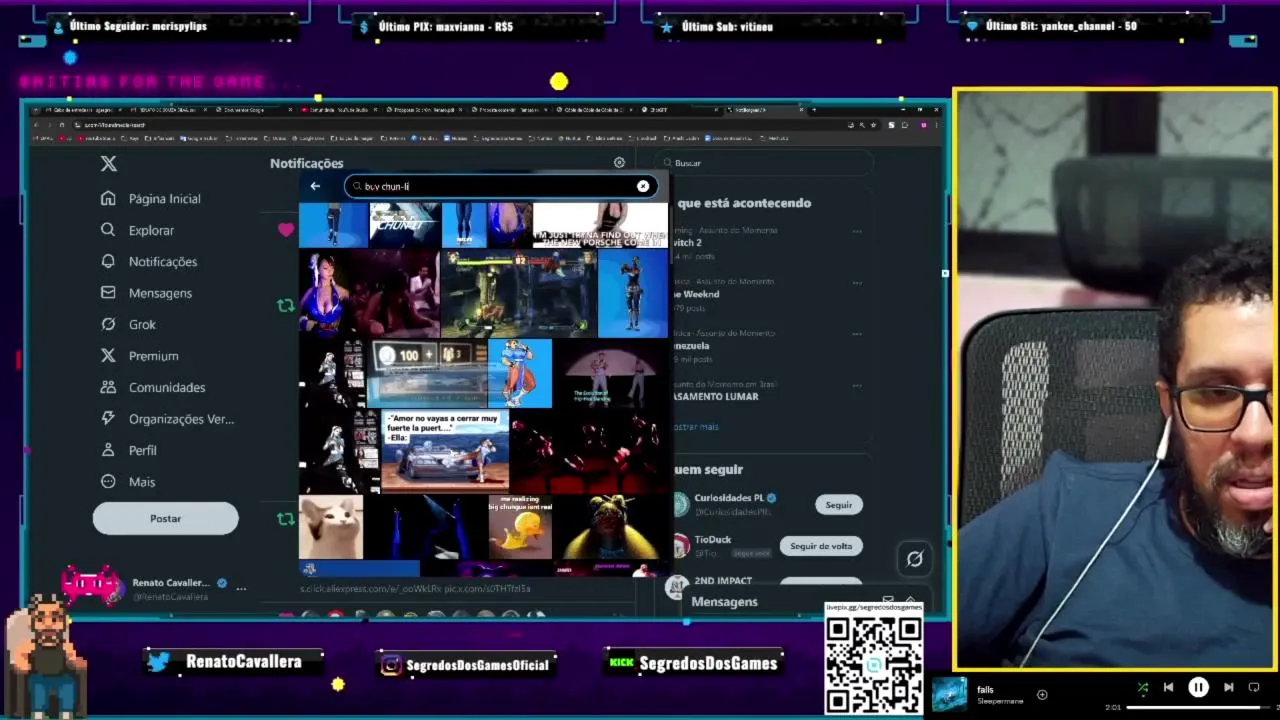Select the Street Fighter car stage GIF
Image resolution: width=1280 pixels, height=720 pixels.
[x=519, y=292]
